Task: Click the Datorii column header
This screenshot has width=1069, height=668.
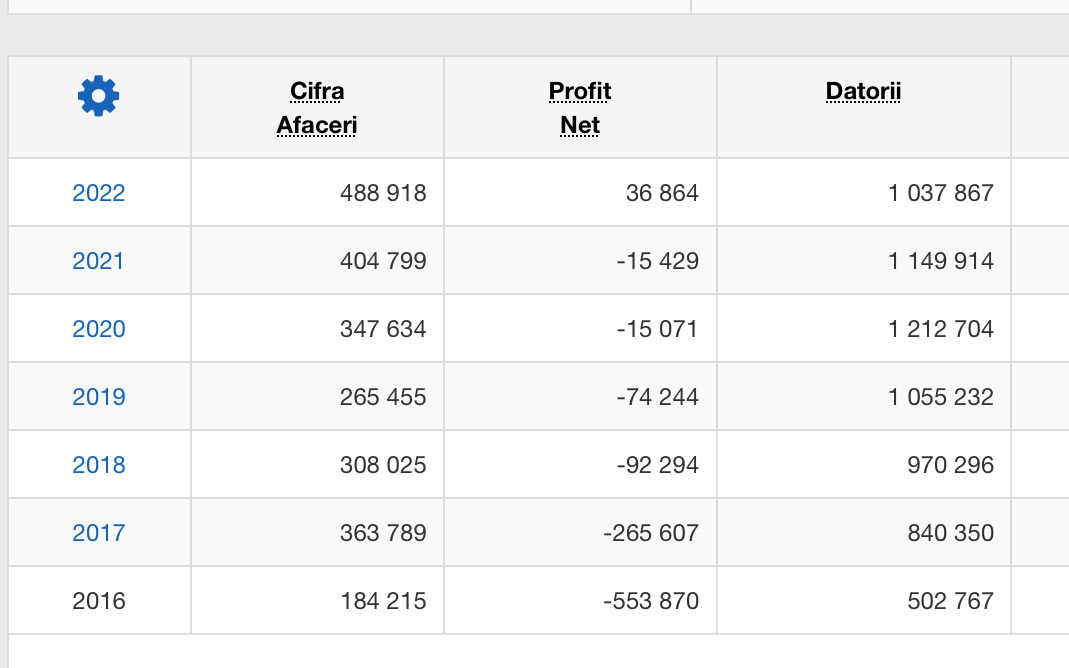Action: pyautogui.click(x=863, y=92)
